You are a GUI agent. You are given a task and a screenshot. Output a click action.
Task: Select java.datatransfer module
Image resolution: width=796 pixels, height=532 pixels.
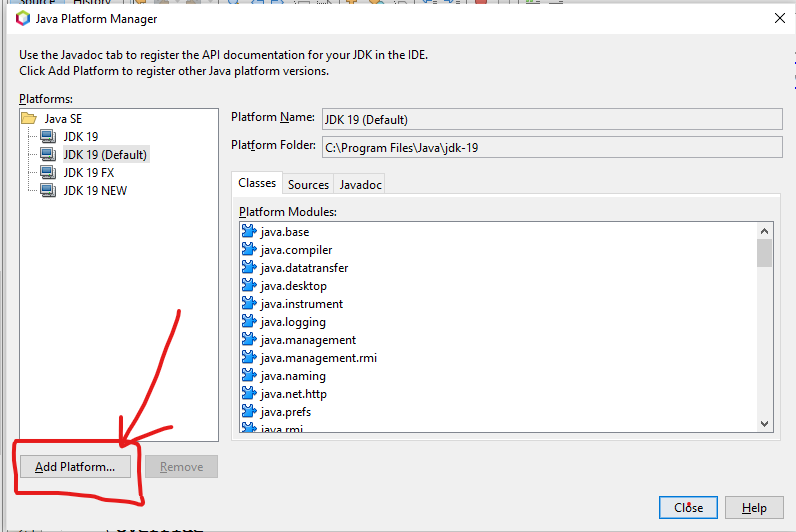coord(304,268)
